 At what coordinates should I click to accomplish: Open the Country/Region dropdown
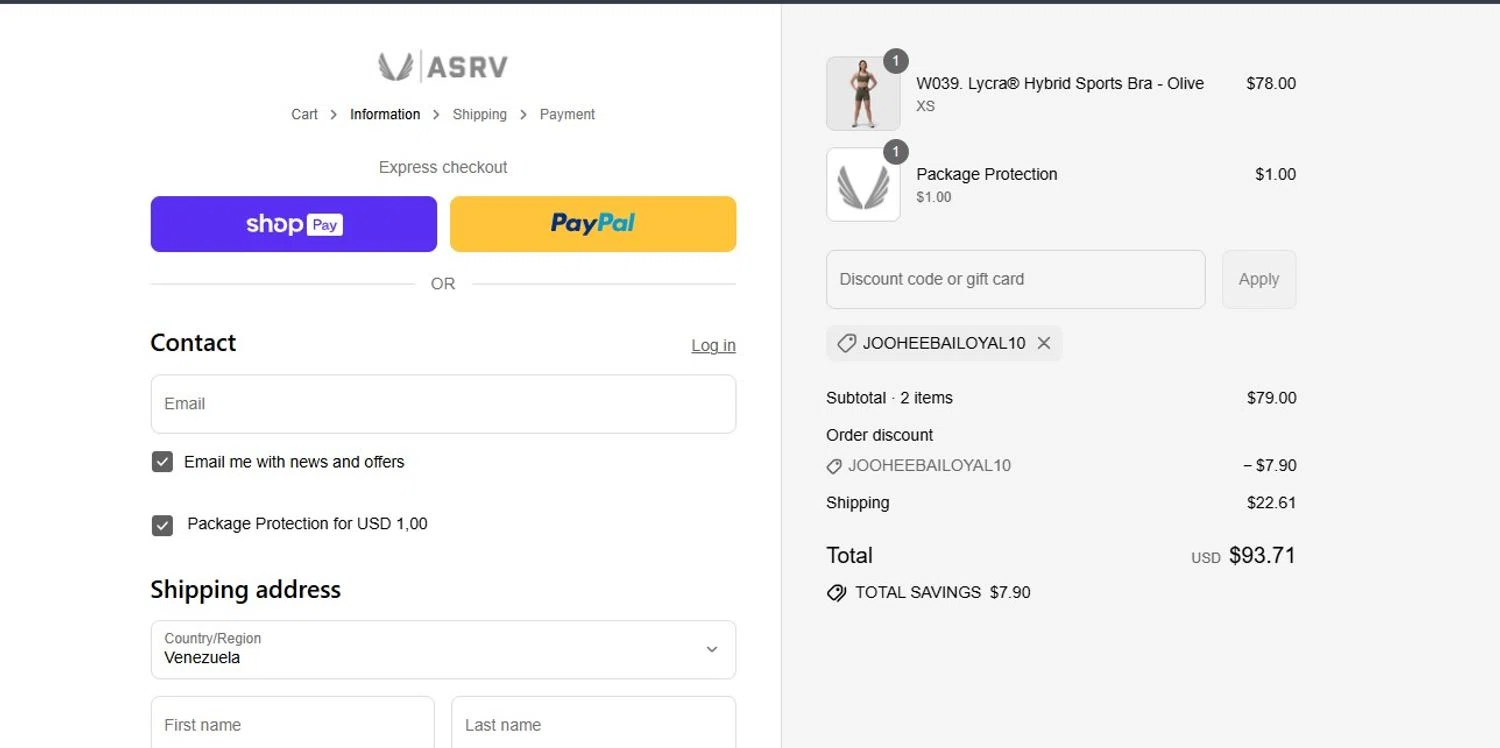[x=443, y=649]
